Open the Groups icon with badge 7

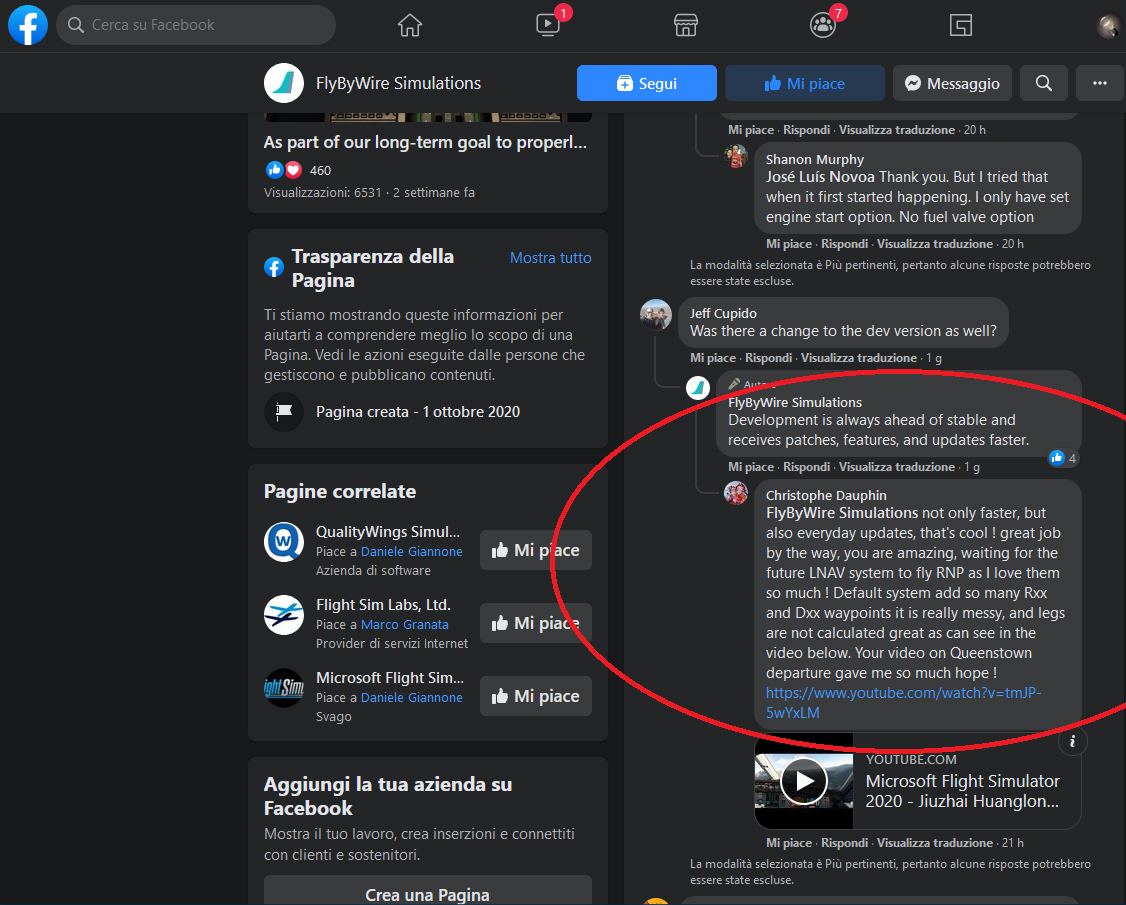tap(823, 25)
